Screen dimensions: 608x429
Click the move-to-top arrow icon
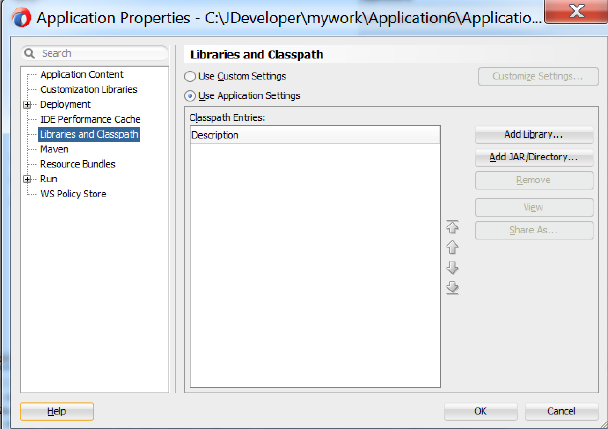point(452,227)
